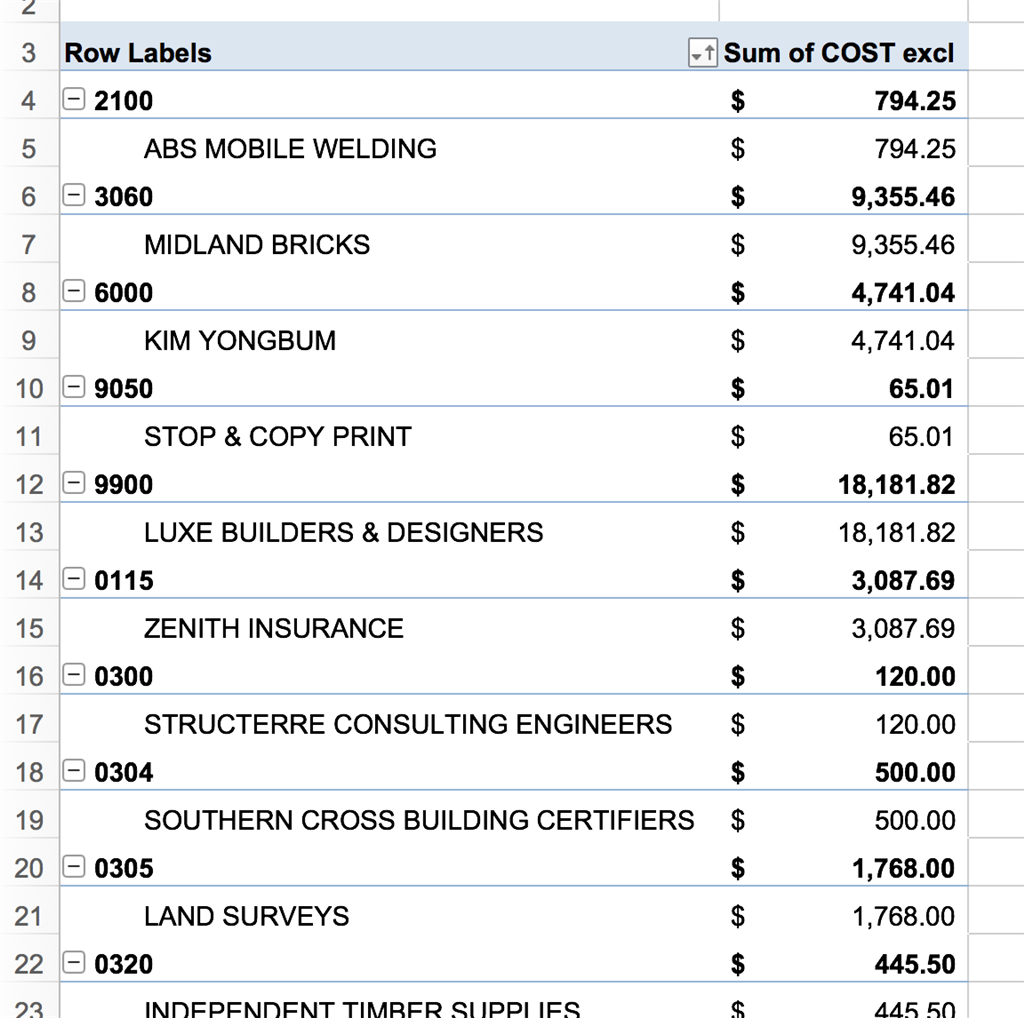Select the 6000 group label
1024x1018 pixels.
123,293
